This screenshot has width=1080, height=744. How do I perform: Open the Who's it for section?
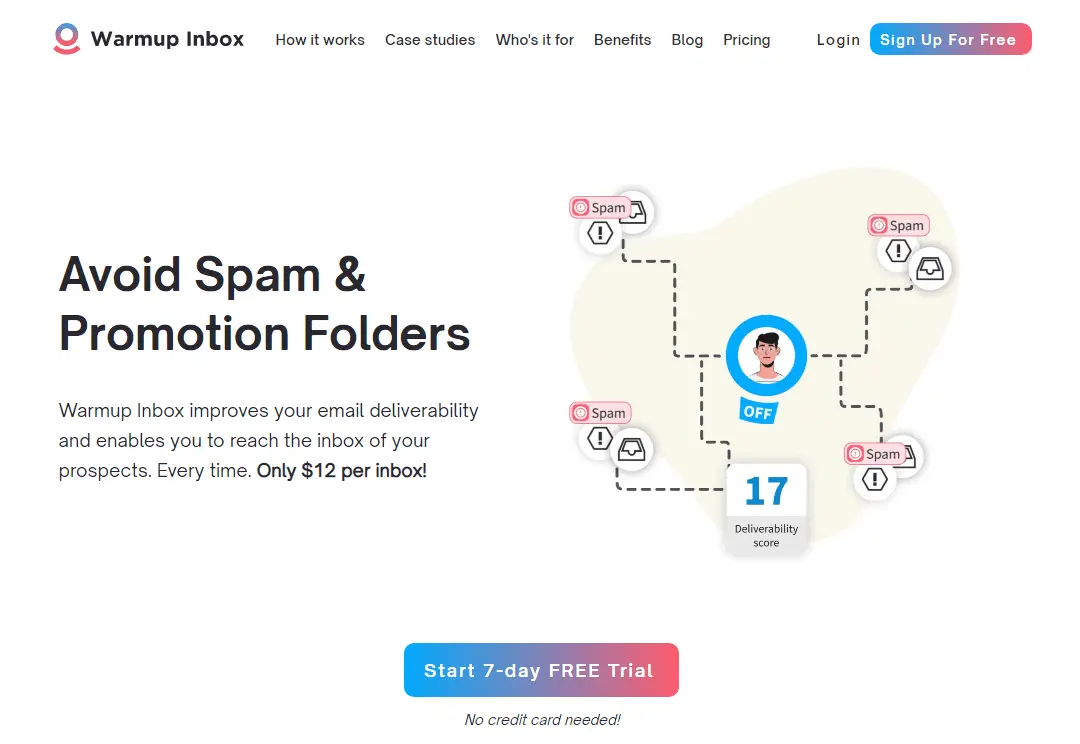coord(535,40)
